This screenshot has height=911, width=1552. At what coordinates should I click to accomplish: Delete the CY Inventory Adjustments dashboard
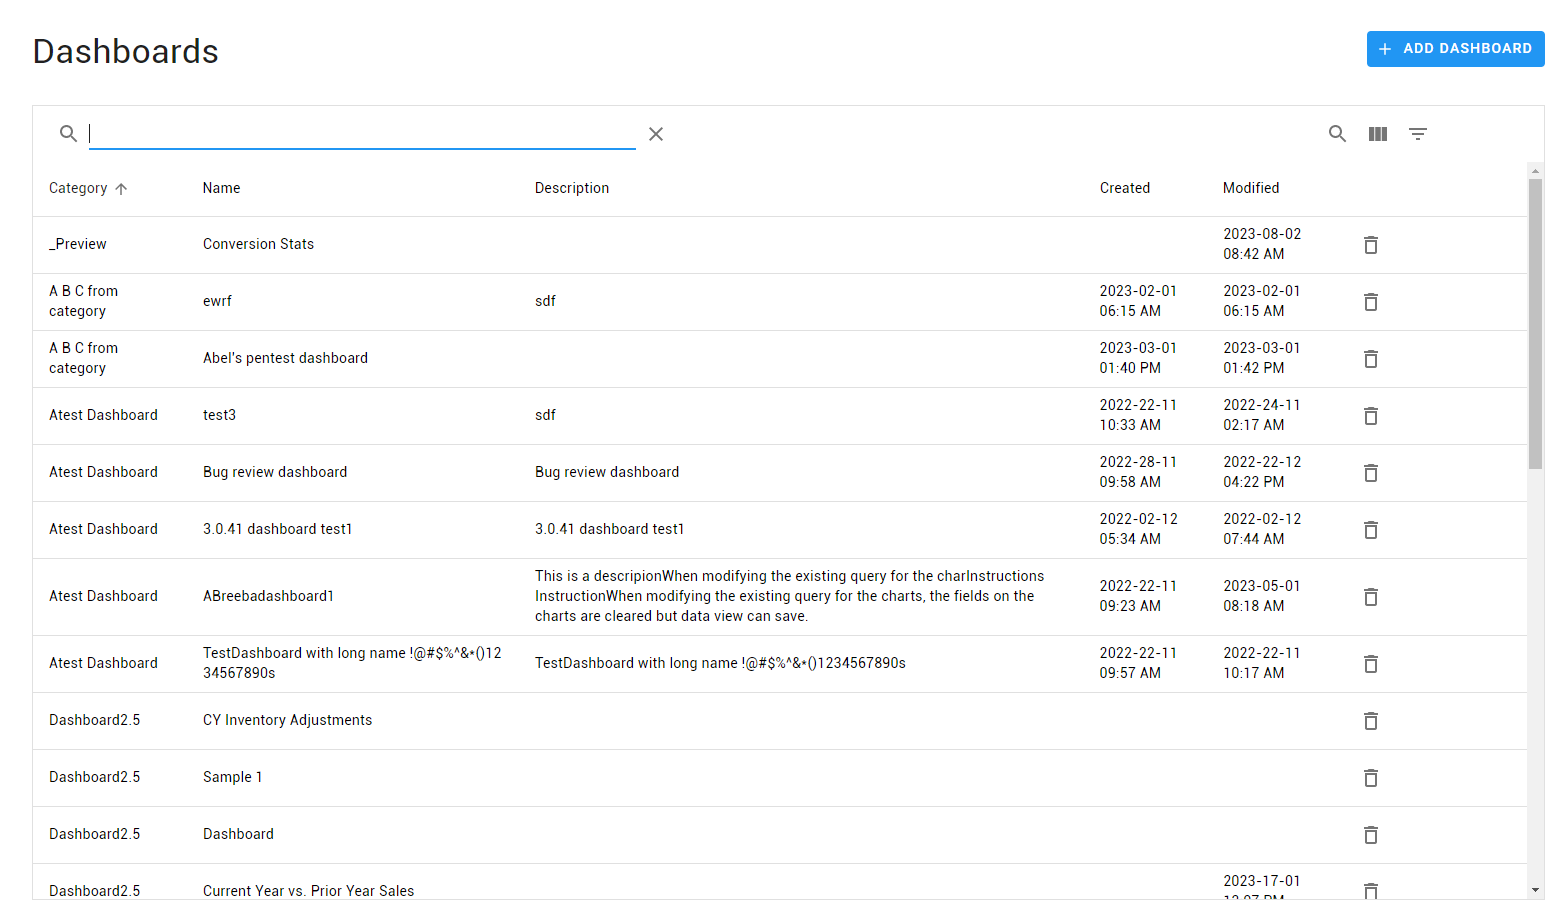[1371, 721]
